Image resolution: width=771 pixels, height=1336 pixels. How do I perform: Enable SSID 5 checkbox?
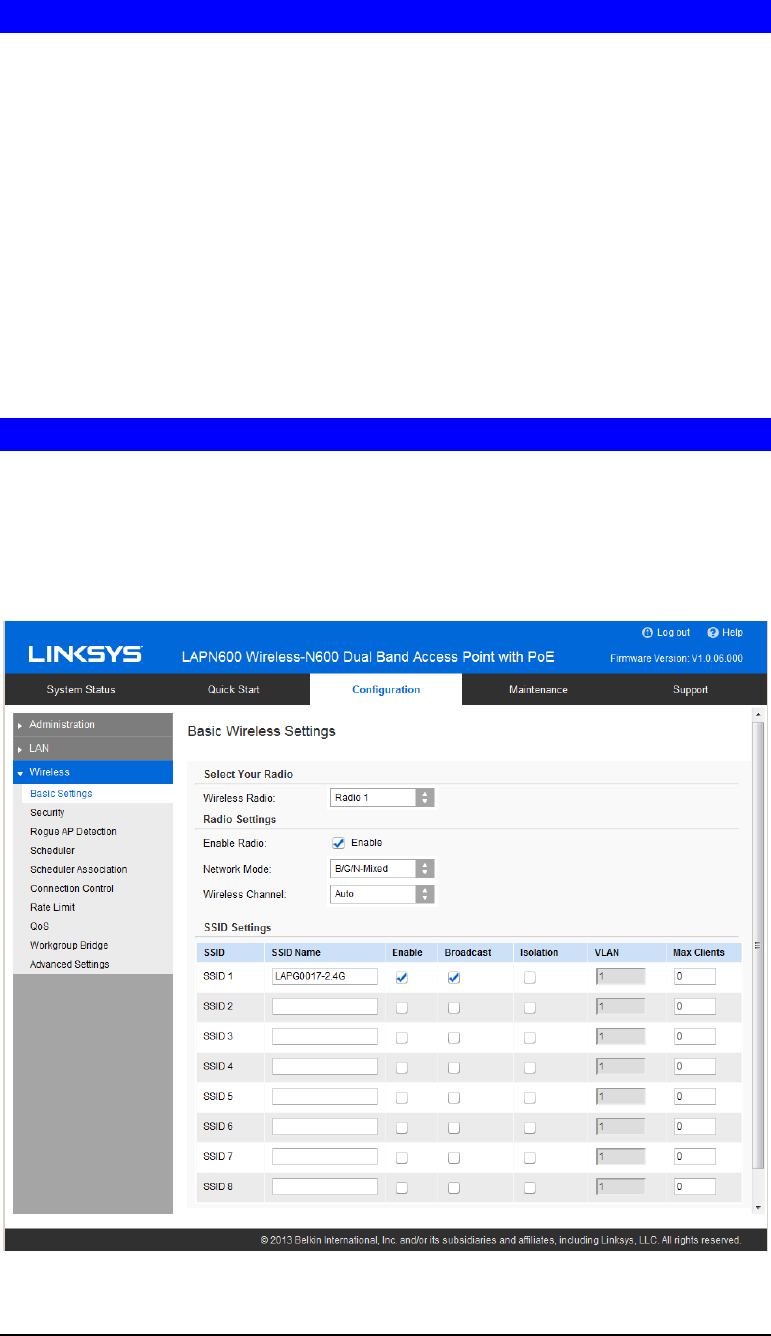pos(402,1098)
